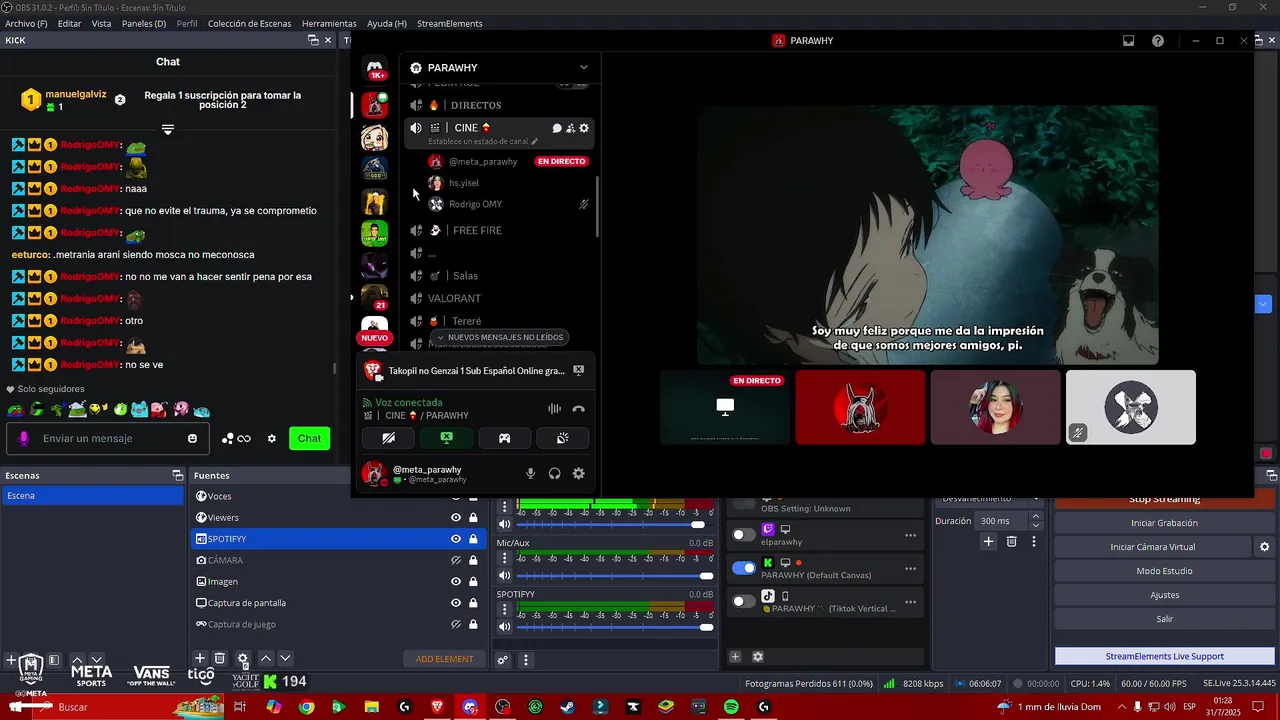Screen dimensions: 1280x720
Task: Select FREE FIRE voice channel
Action: pyautogui.click(x=477, y=230)
